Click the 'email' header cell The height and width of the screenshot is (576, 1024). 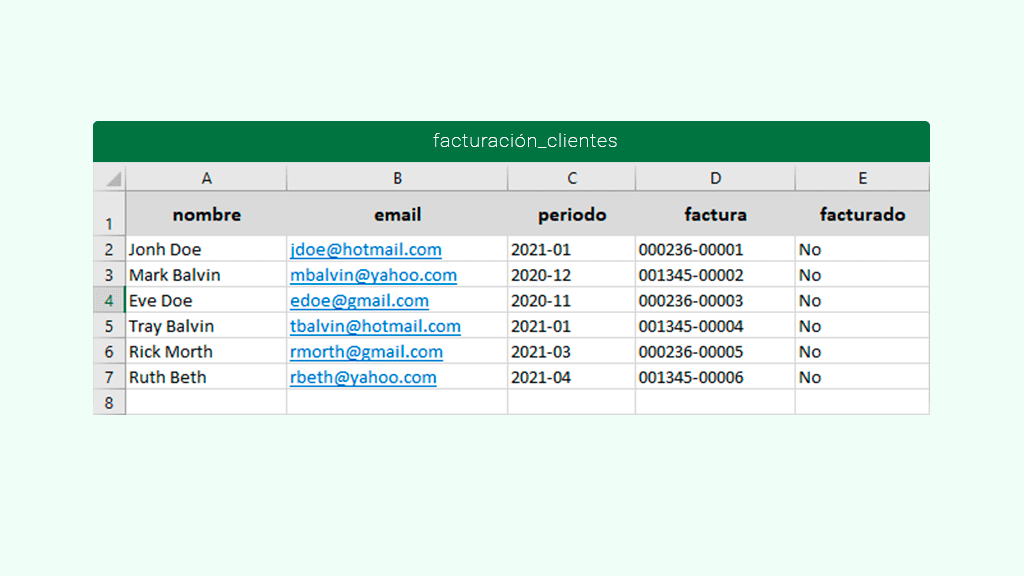pyautogui.click(x=397, y=214)
